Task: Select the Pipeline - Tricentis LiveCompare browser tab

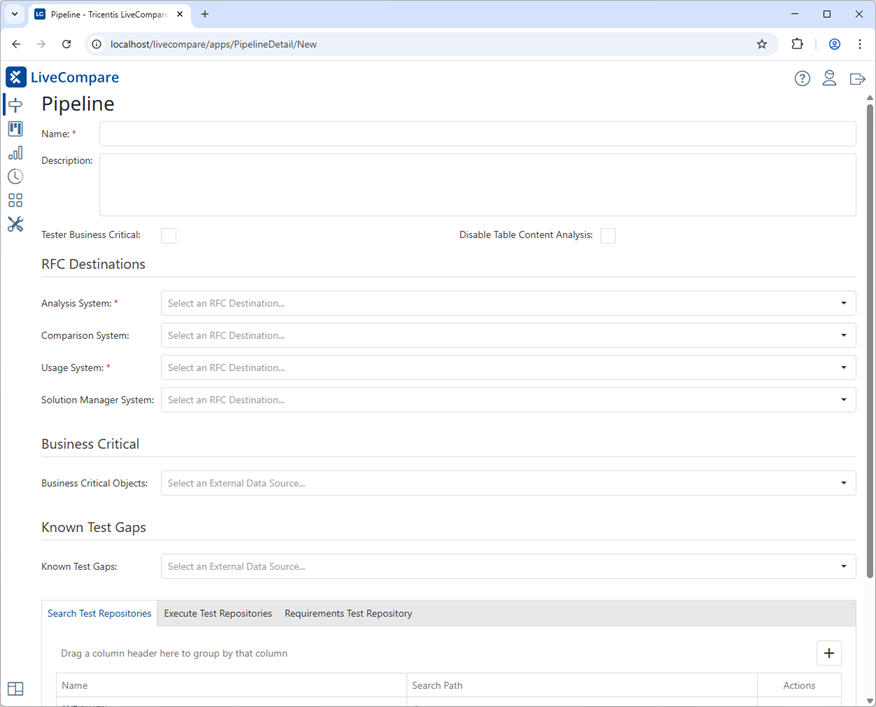Action: (109, 15)
